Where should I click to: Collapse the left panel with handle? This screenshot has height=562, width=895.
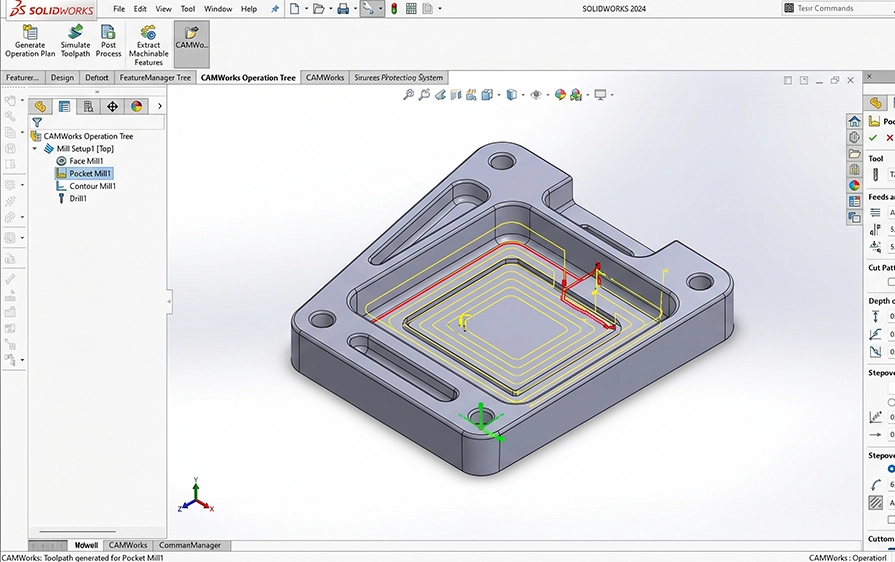point(169,301)
